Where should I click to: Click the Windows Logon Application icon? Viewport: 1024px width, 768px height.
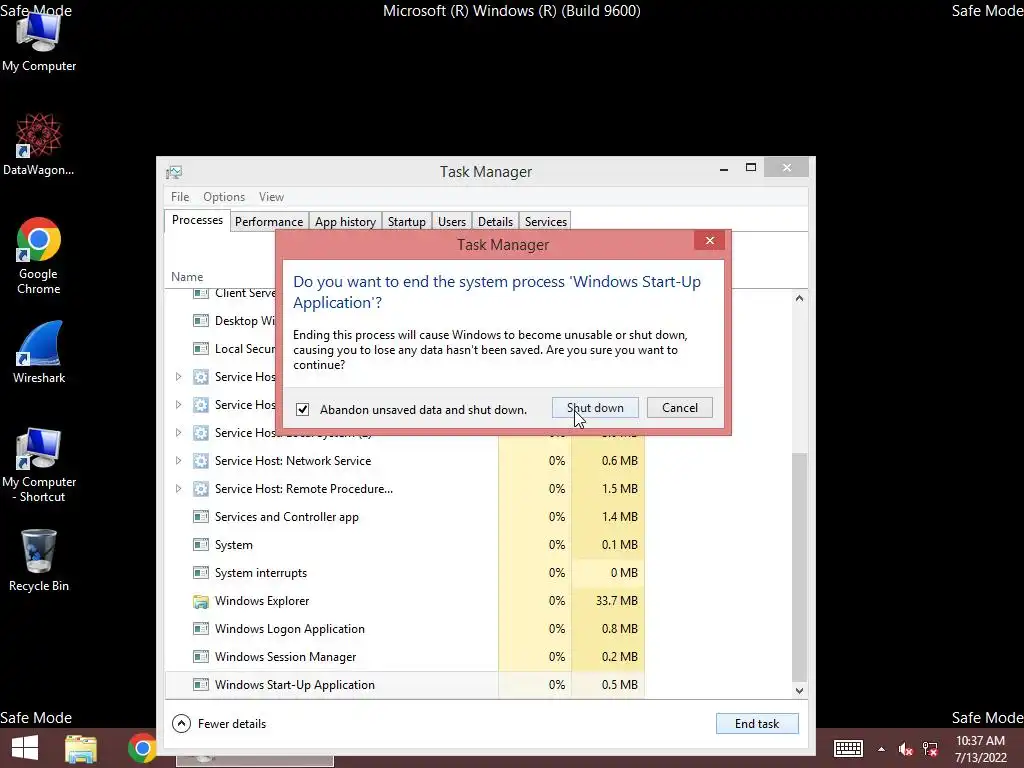click(200, 629)
